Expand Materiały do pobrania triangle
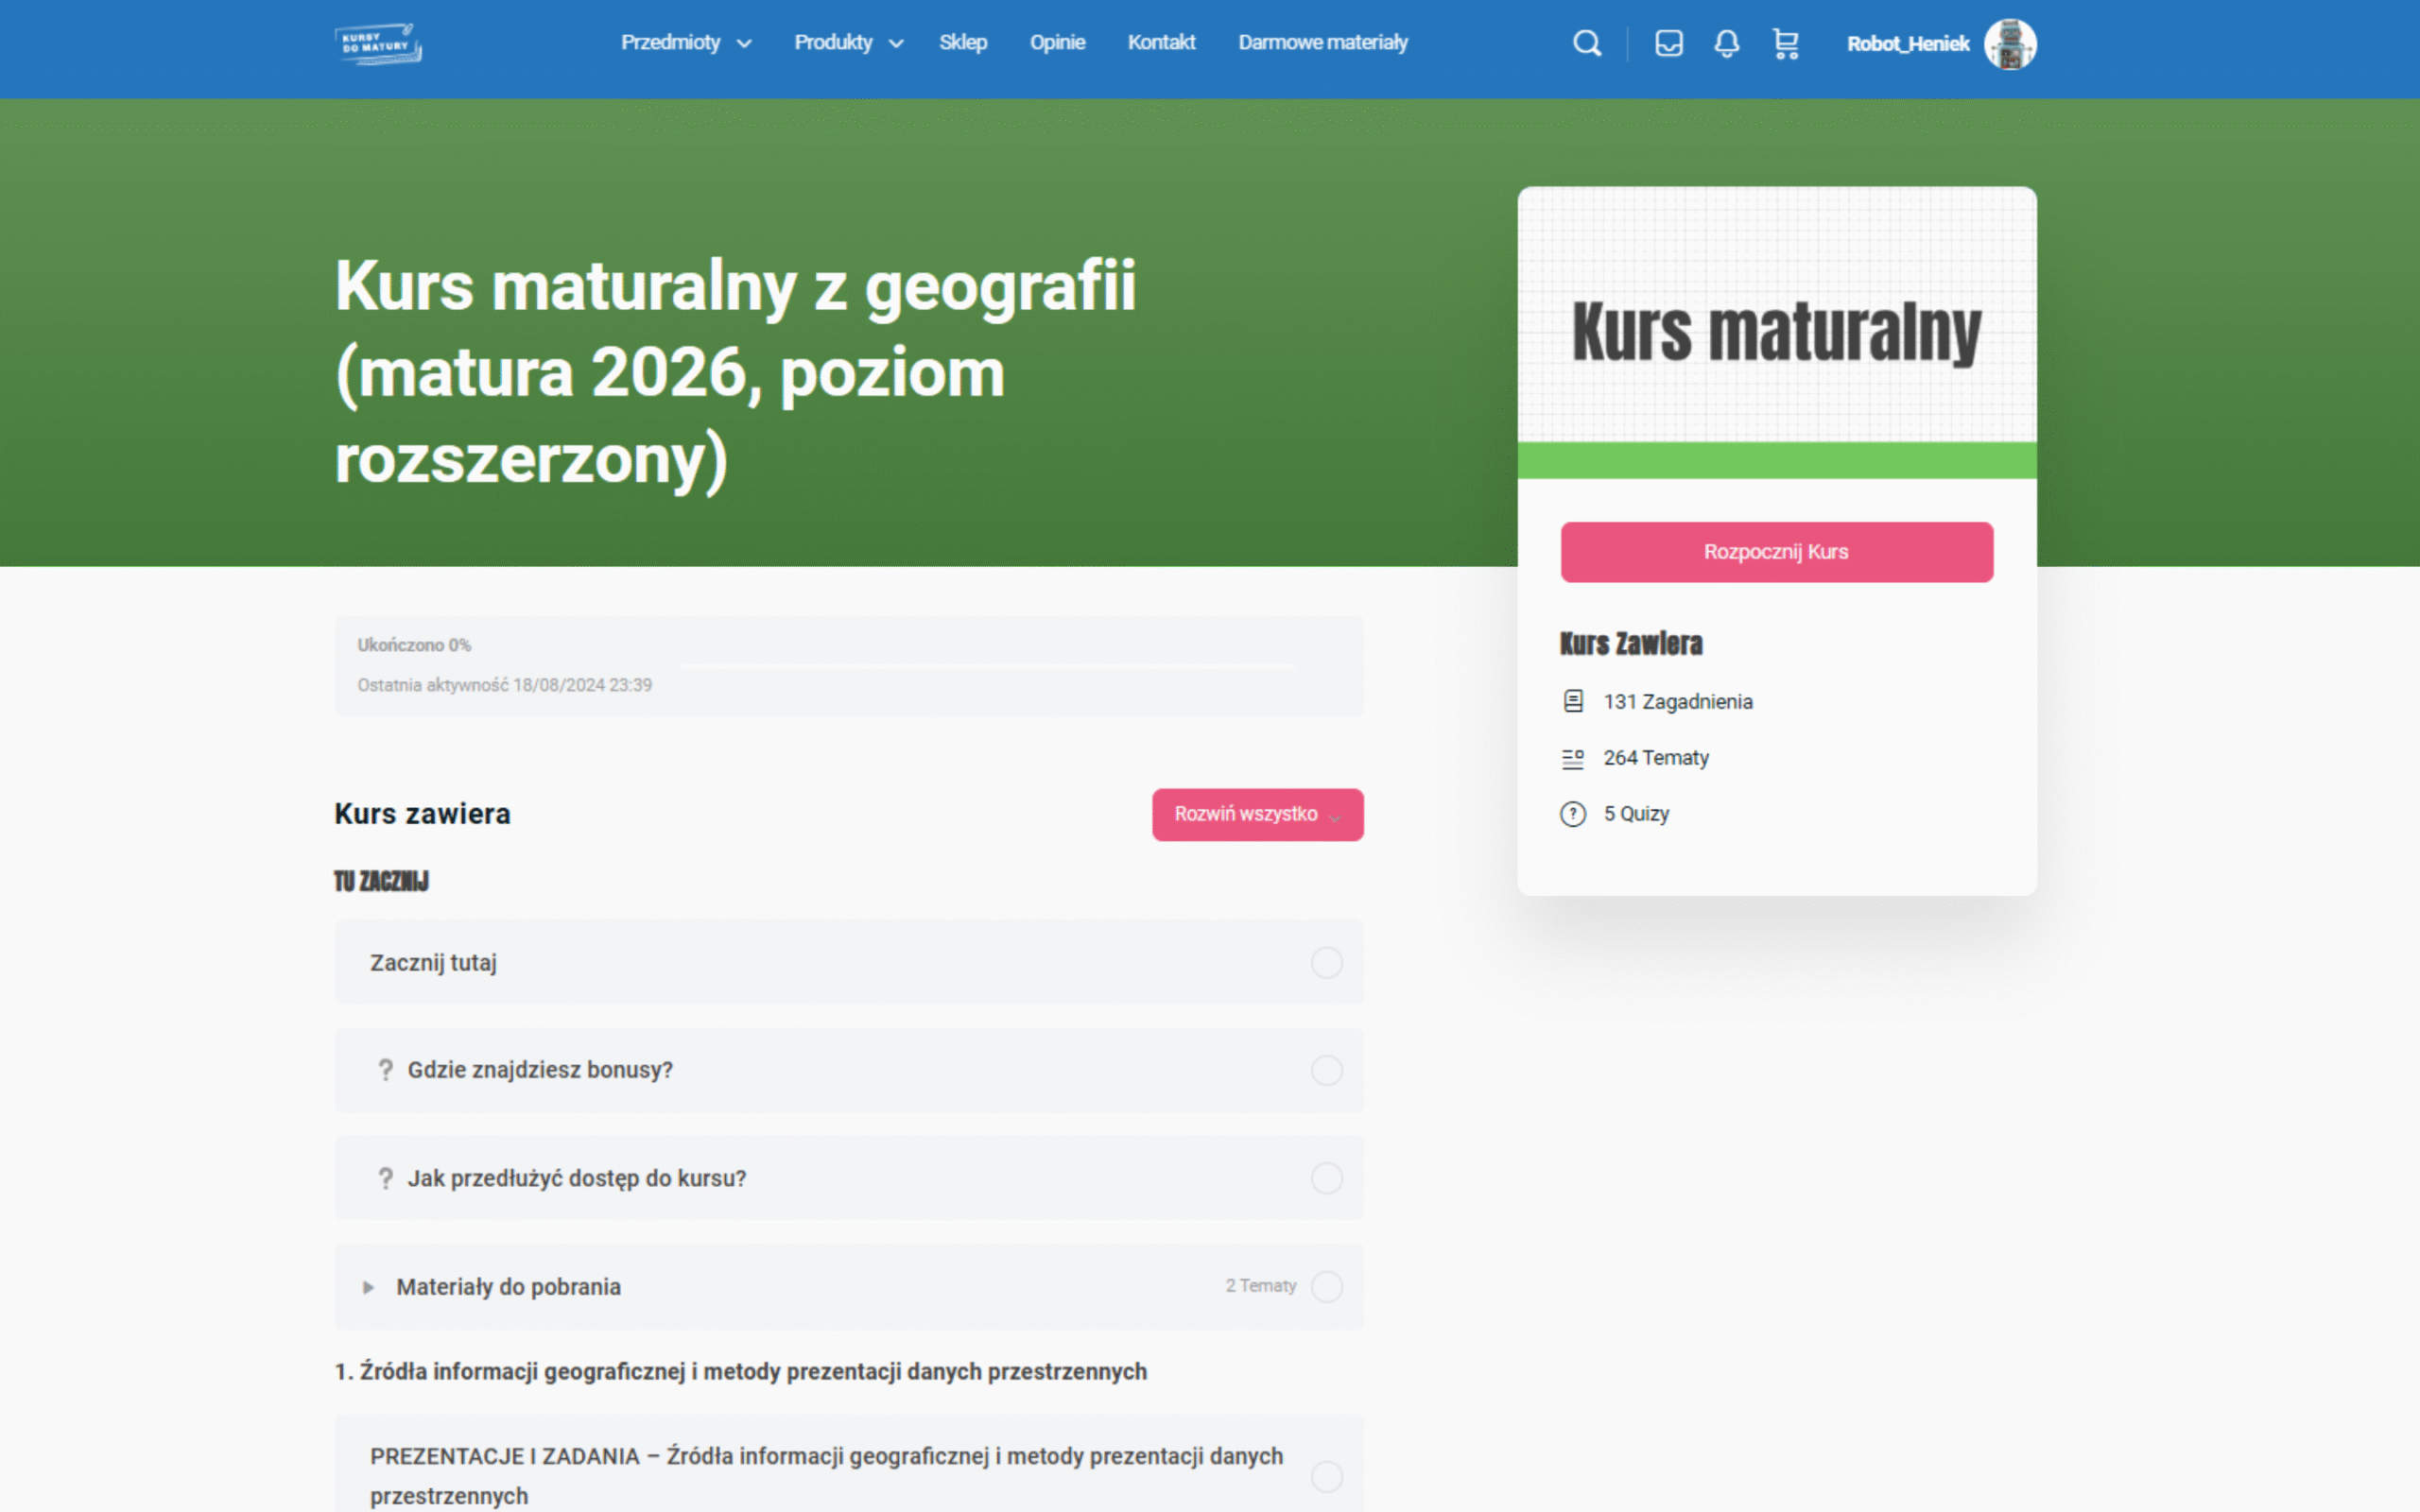Image resolution: width=2420 pixels, height=1512 pixels. point(368,1287)
